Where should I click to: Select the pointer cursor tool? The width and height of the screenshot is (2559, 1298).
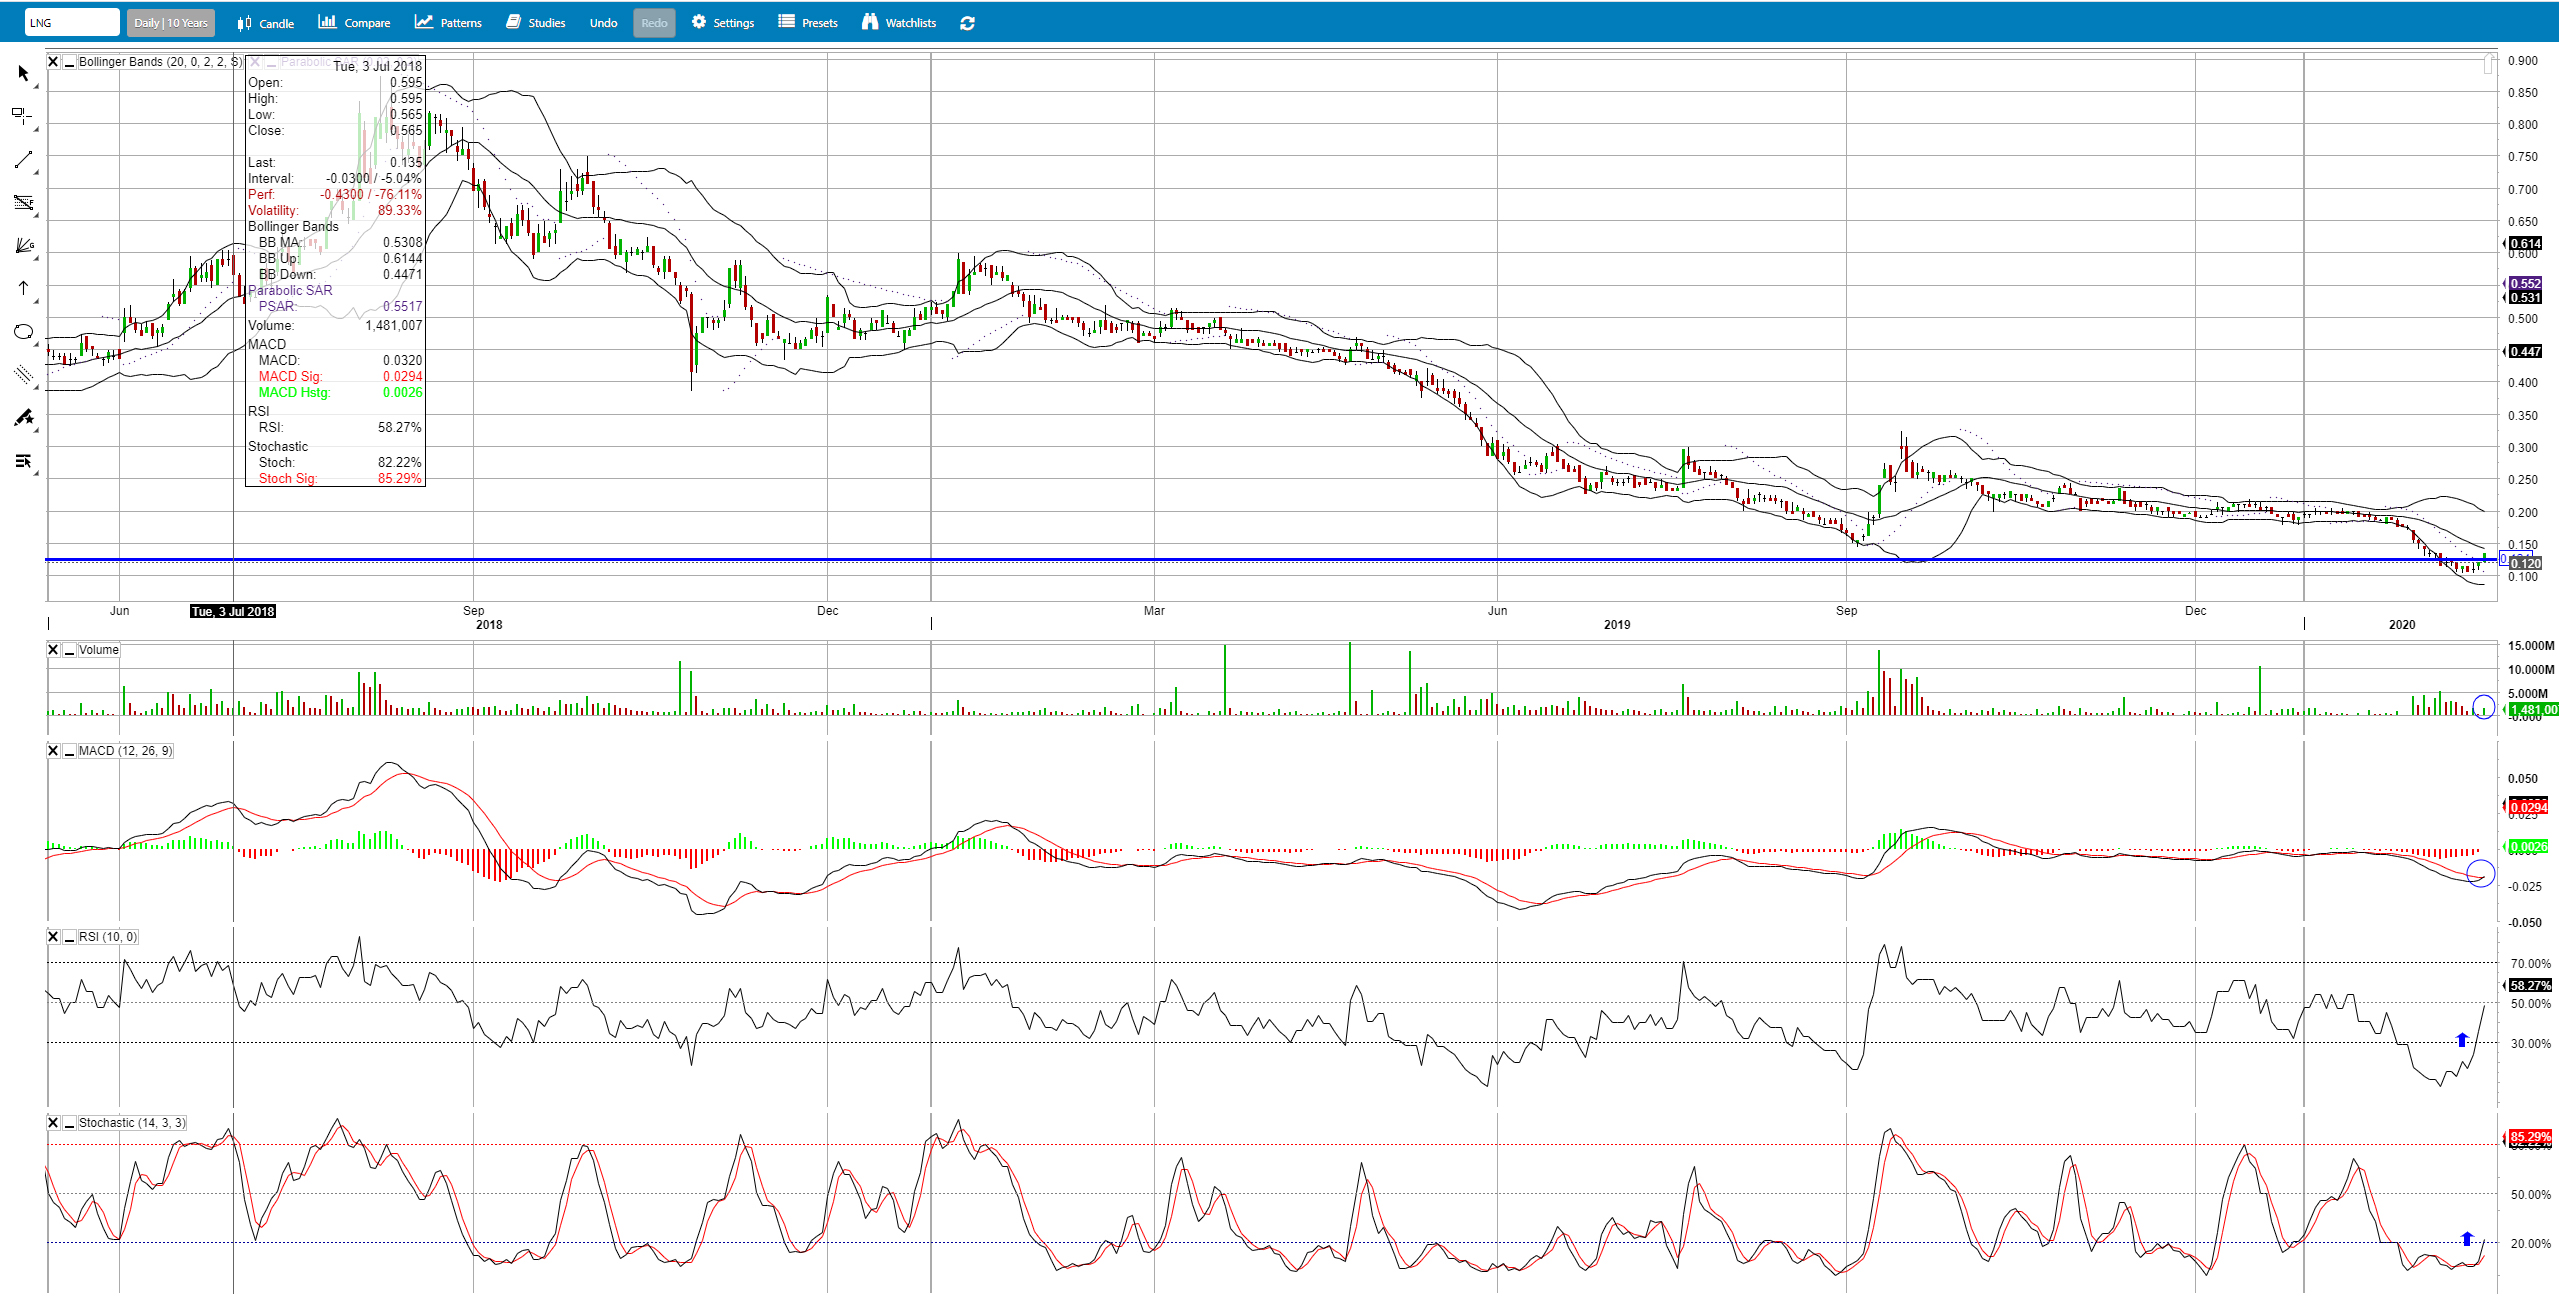(x=24, y=74)
